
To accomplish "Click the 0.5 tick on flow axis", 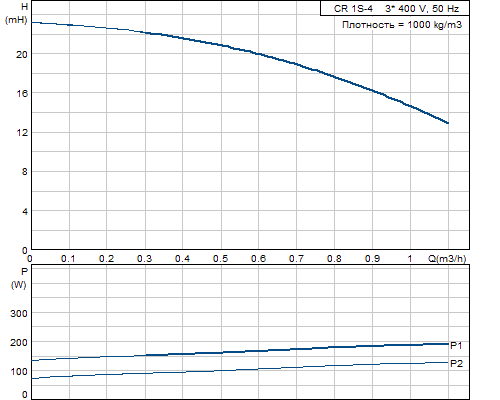I will [x=220, y=259].
